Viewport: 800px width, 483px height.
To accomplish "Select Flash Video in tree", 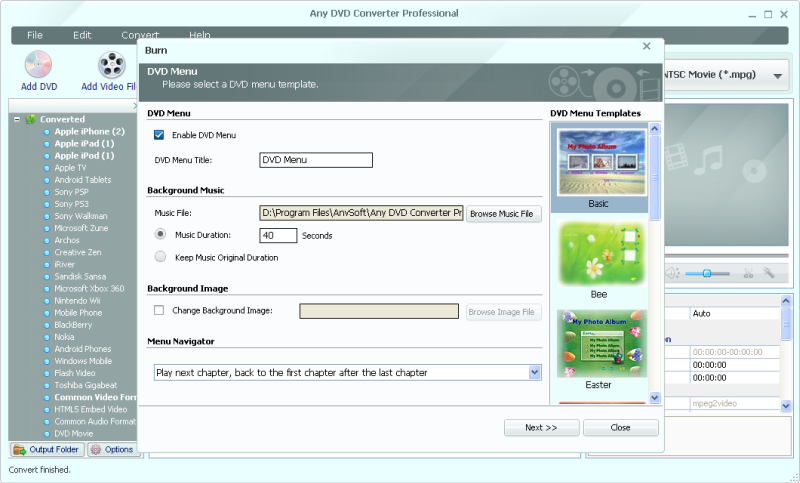I will pos(74,373).
